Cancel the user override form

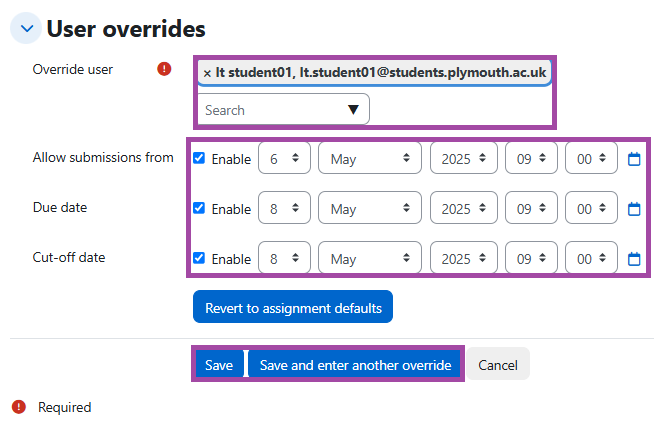pyautogui.click(x=498, y=364)
